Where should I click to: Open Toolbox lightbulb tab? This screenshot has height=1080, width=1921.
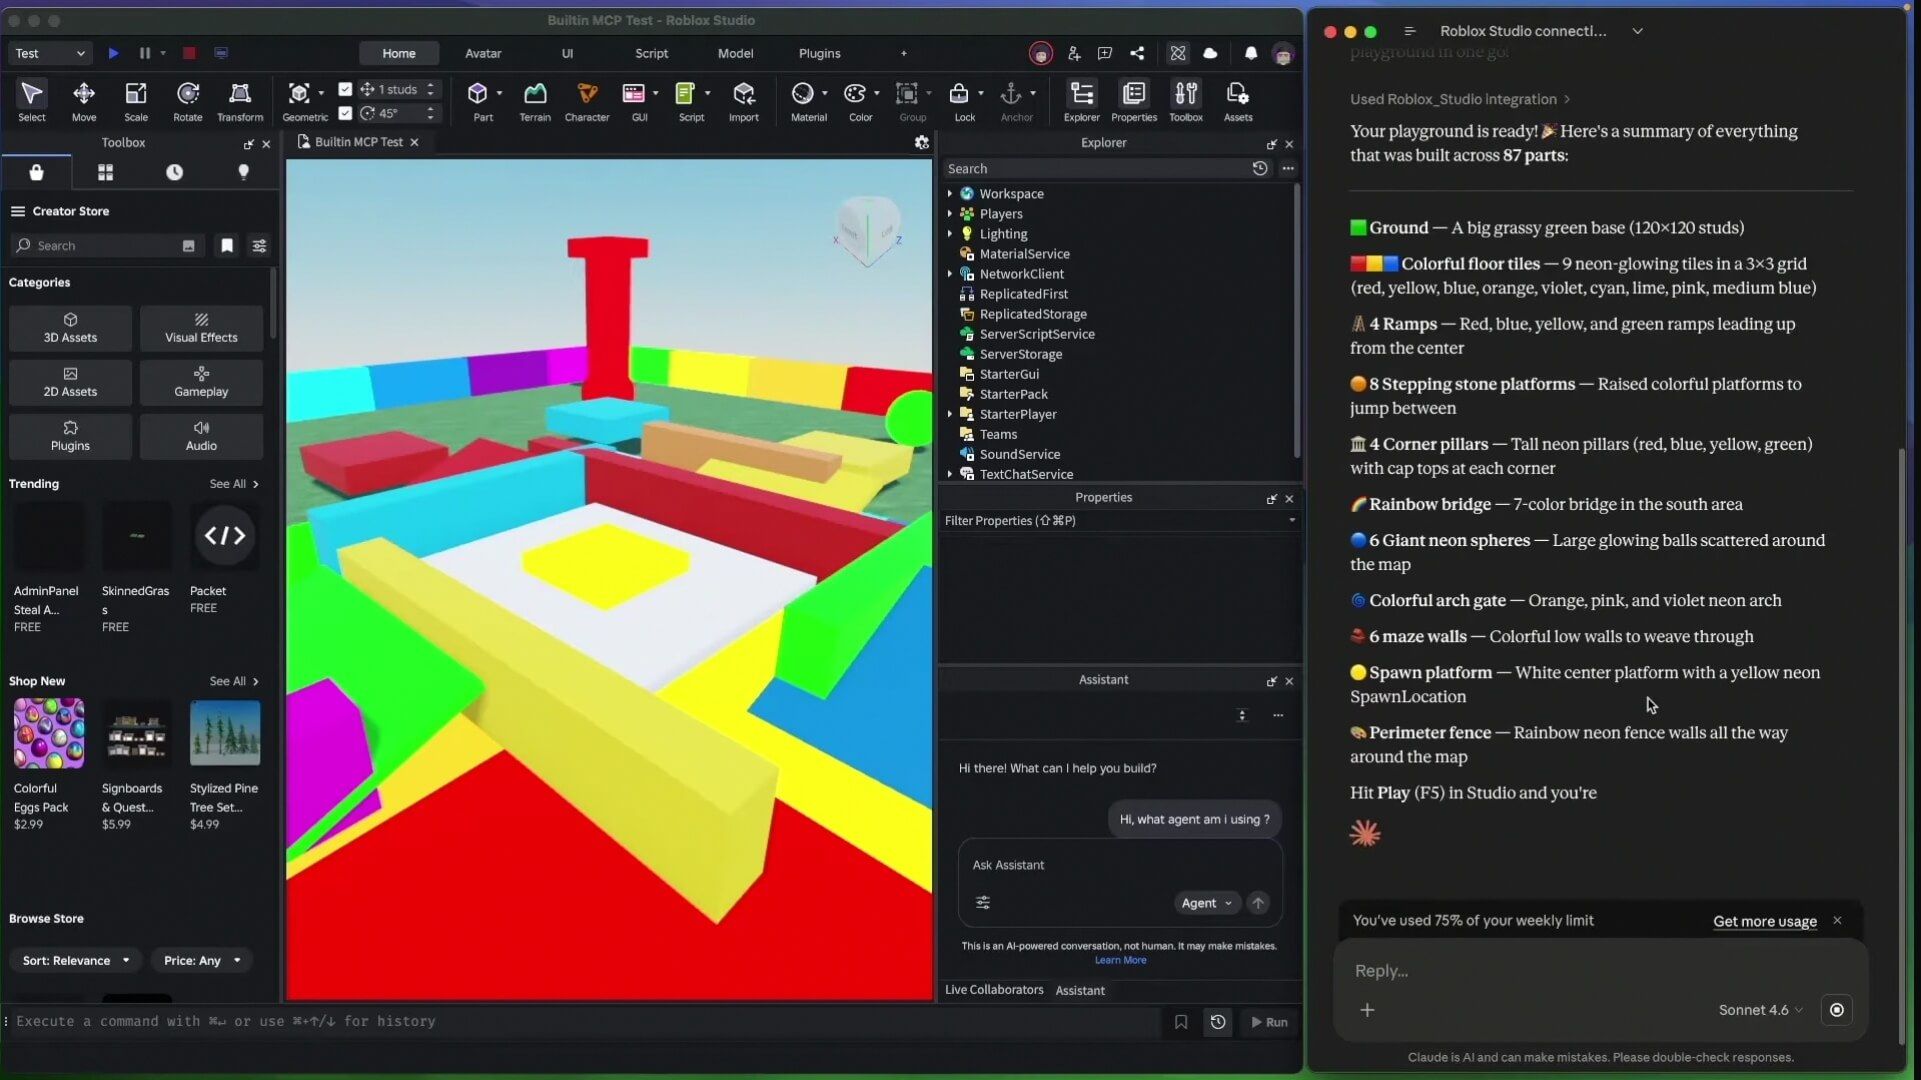pyautogui.click(x=243, y=172)
